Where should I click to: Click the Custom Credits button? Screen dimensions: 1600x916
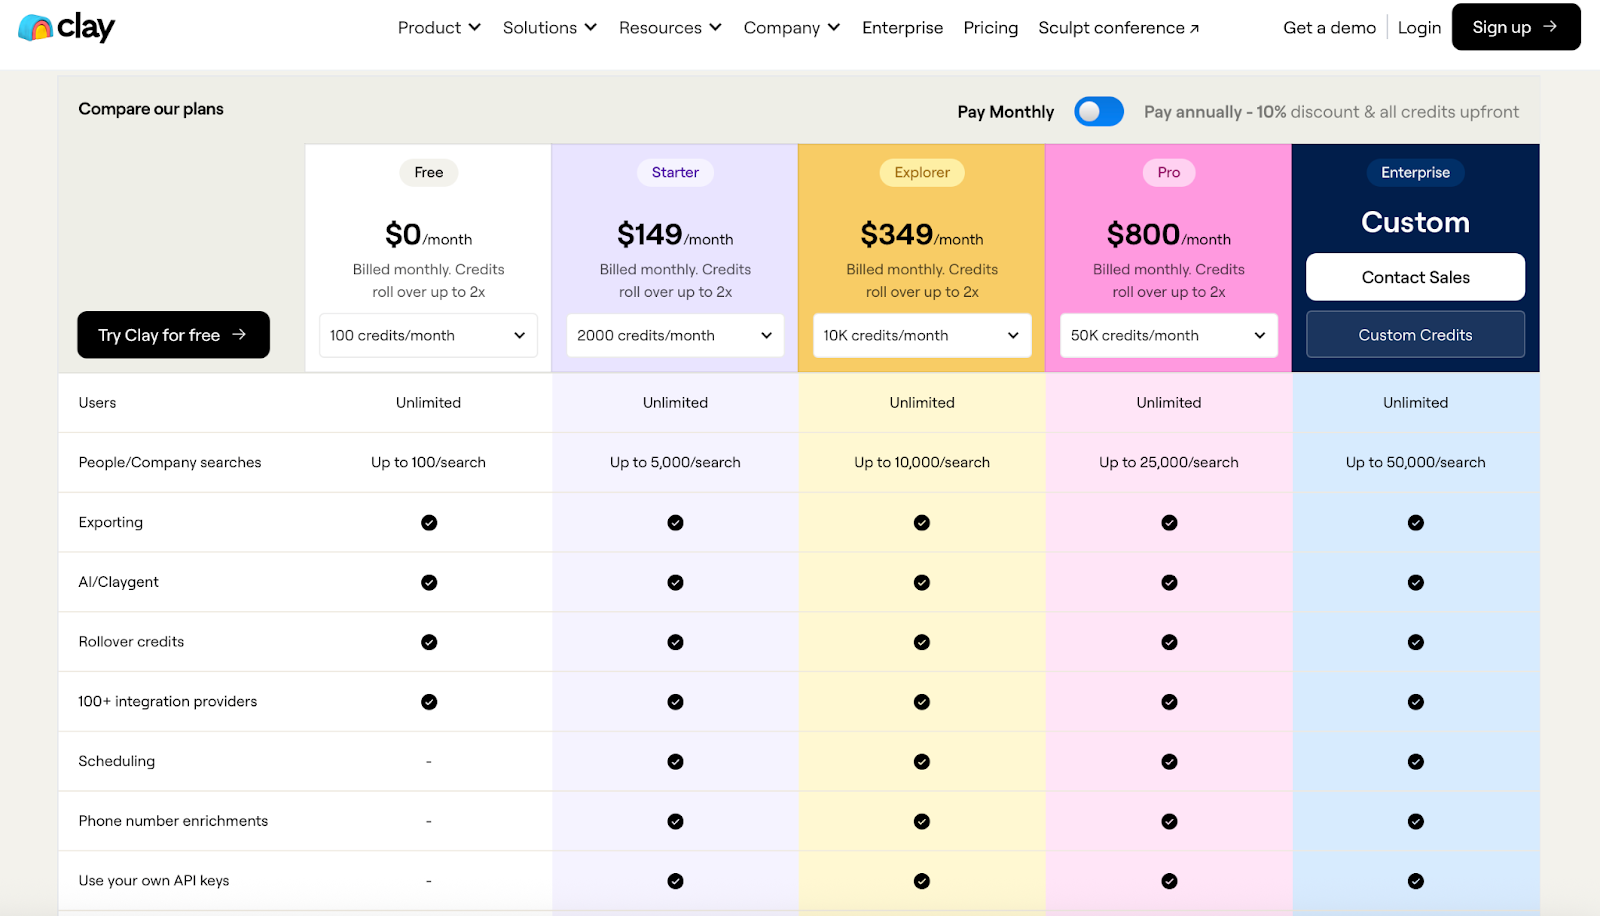(x=1415, y=335)
